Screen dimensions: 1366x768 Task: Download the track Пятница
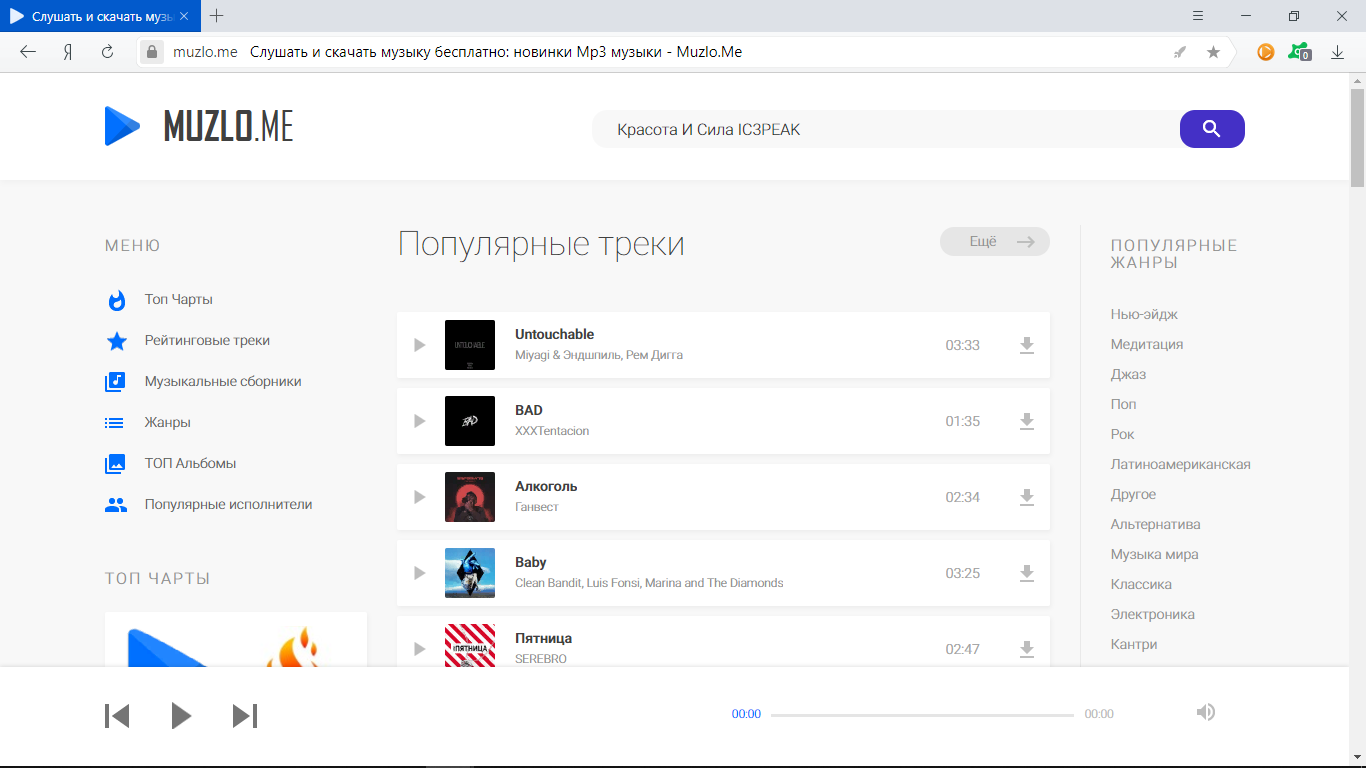click(1026, 650)
